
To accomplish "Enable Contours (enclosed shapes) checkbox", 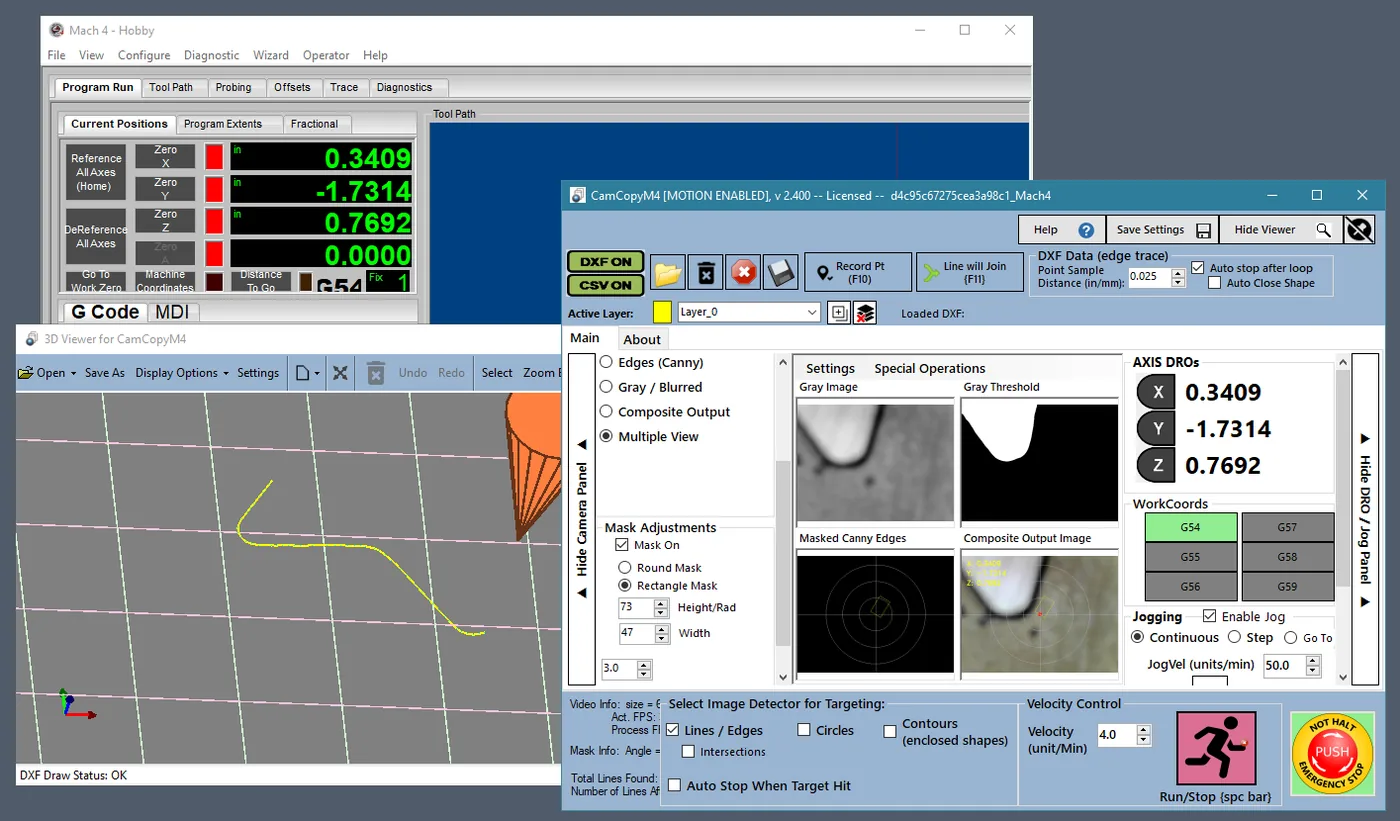I will point(890,732).
